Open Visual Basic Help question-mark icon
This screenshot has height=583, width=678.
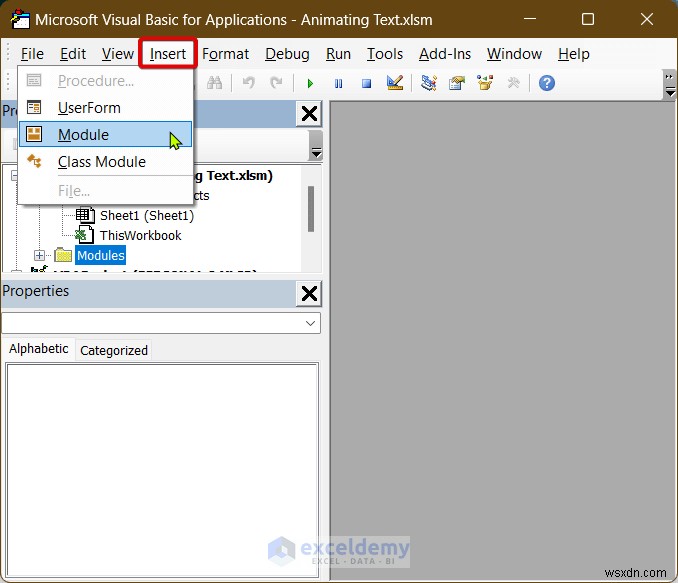tap(547, 83)
